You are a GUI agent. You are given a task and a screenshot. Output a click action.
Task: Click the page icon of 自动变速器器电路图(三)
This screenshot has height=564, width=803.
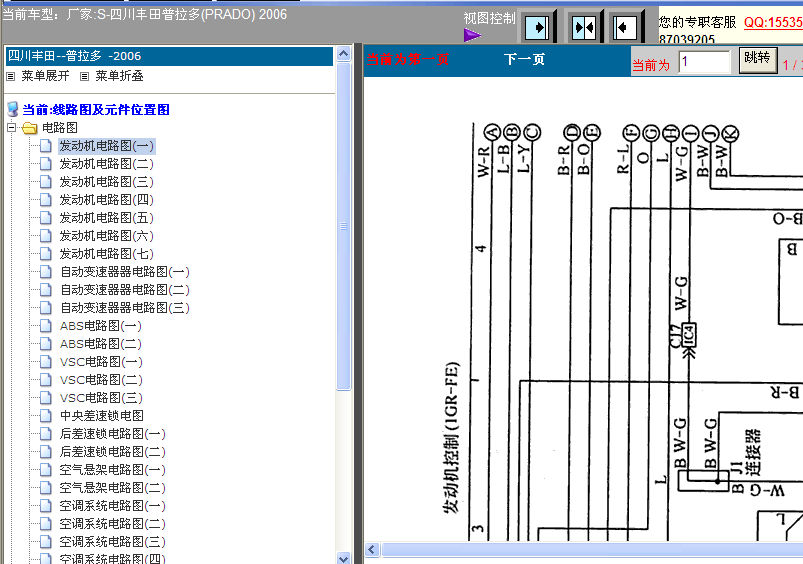pyautogui.click(x=46, y=308)
